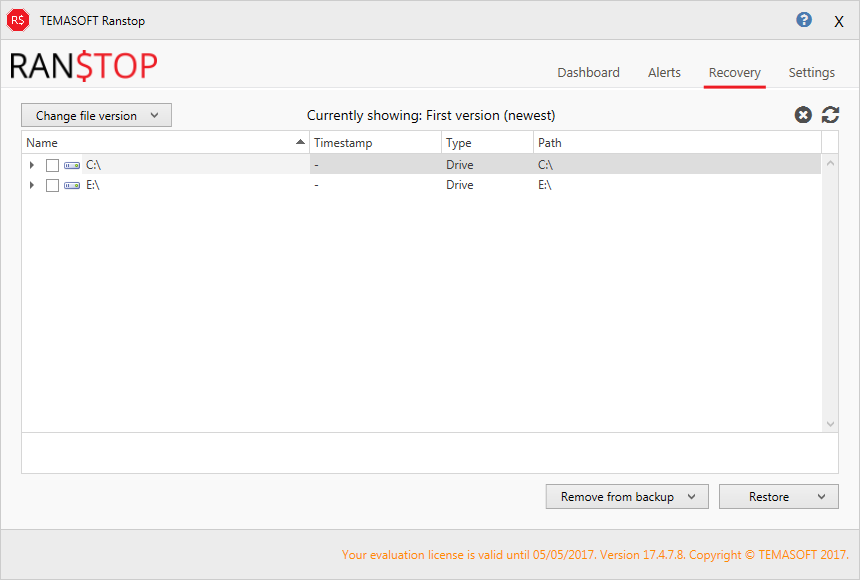Close the Ranstop window
Viewport: 860px width, 580px height.
pyautogui.click(x=839, y=21)
